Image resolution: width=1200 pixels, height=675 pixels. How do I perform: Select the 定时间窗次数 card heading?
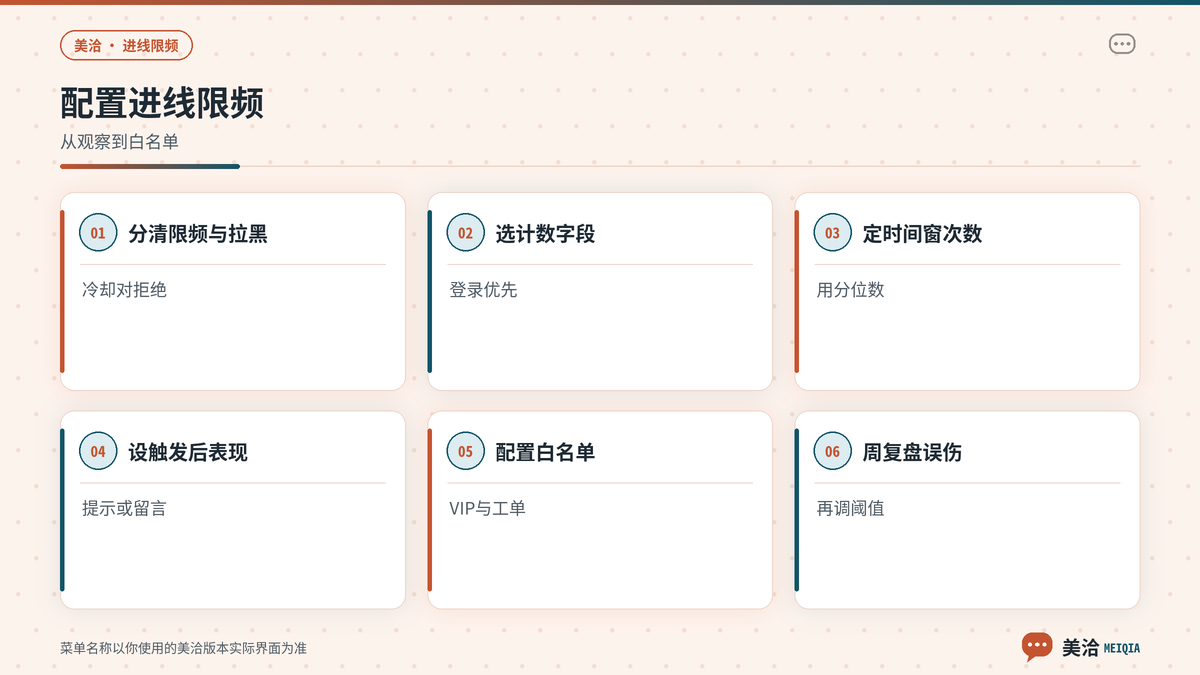922,234
